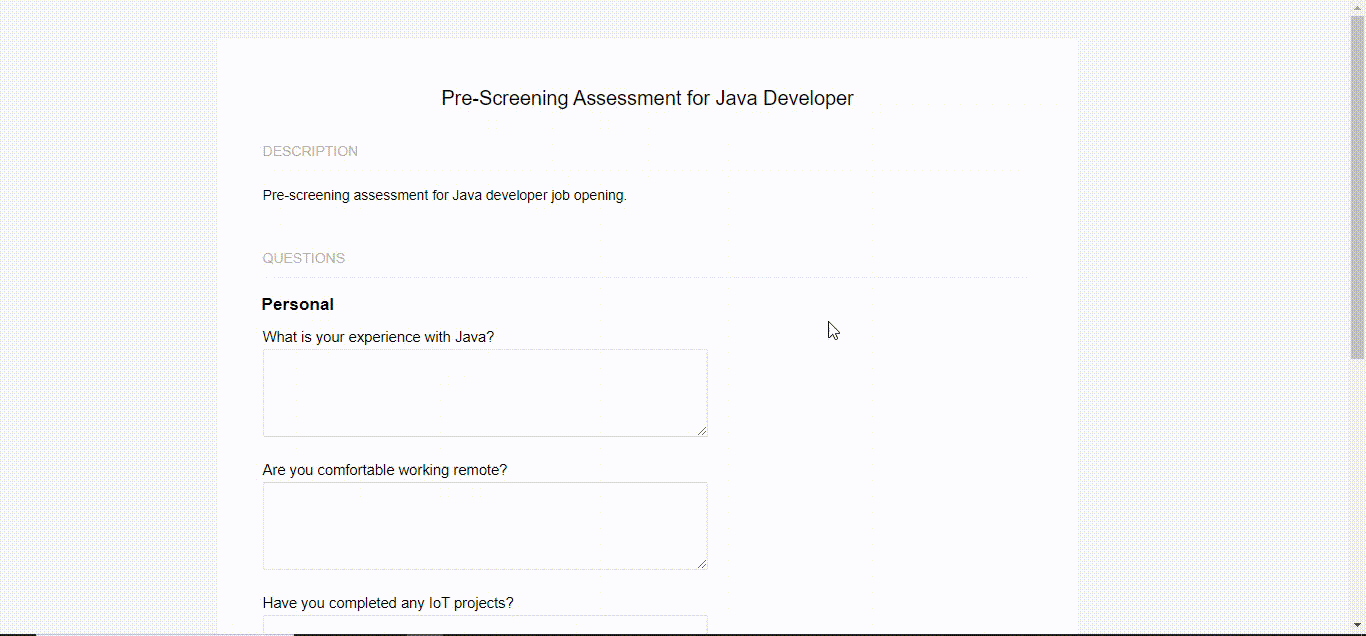1366x636 pixels.
Task: Click inside the IoT projects answer box
Action: tap(484, 626)
